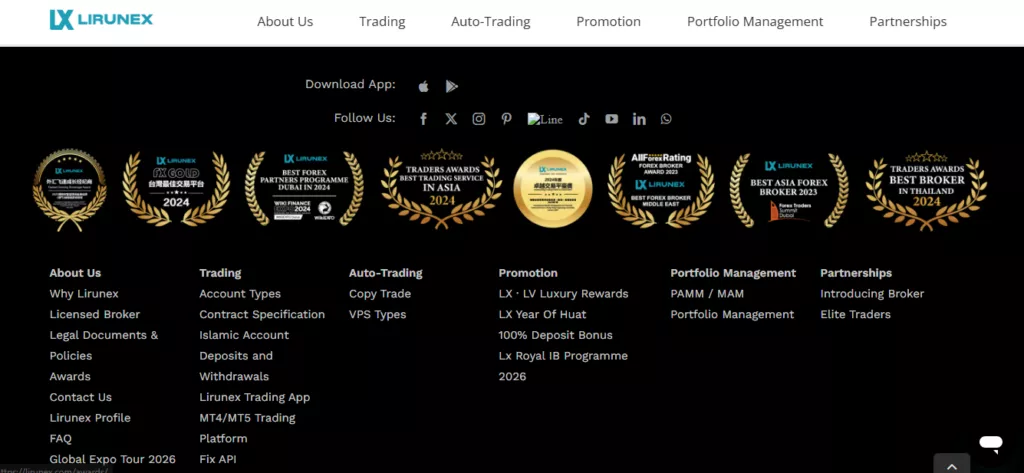This screenshot has width=1024, height=473.
Task: View the first circular Chinese award badge
Action: pyautogui.click(x=69, y=190)
